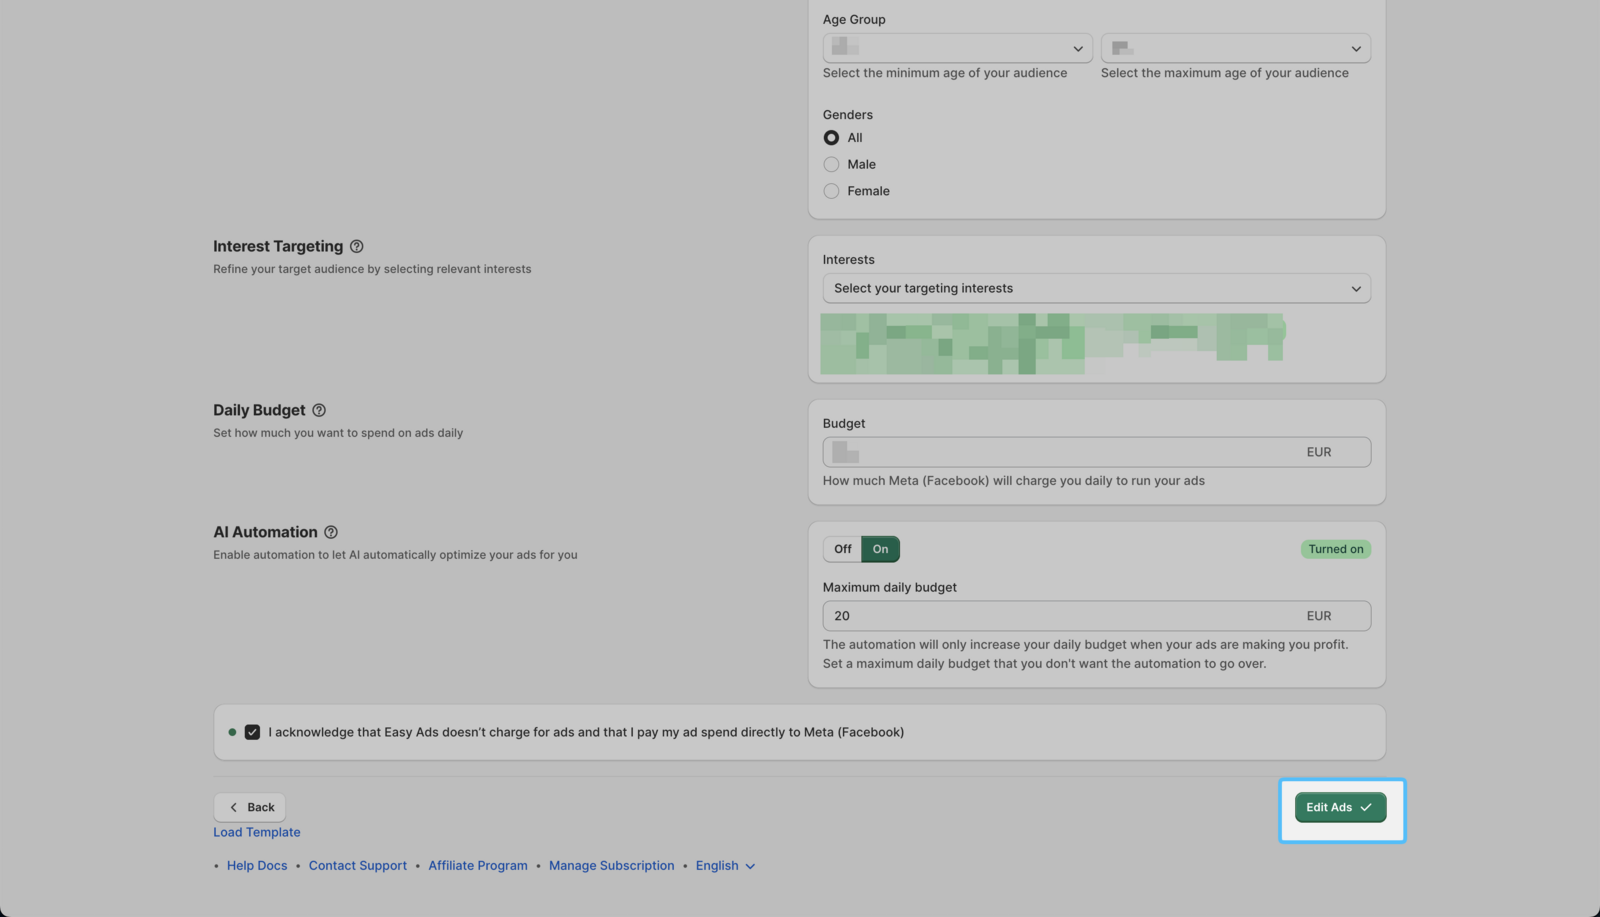Open the Contact Support link
Screen dimensions: 1600x917
(357, 866)
